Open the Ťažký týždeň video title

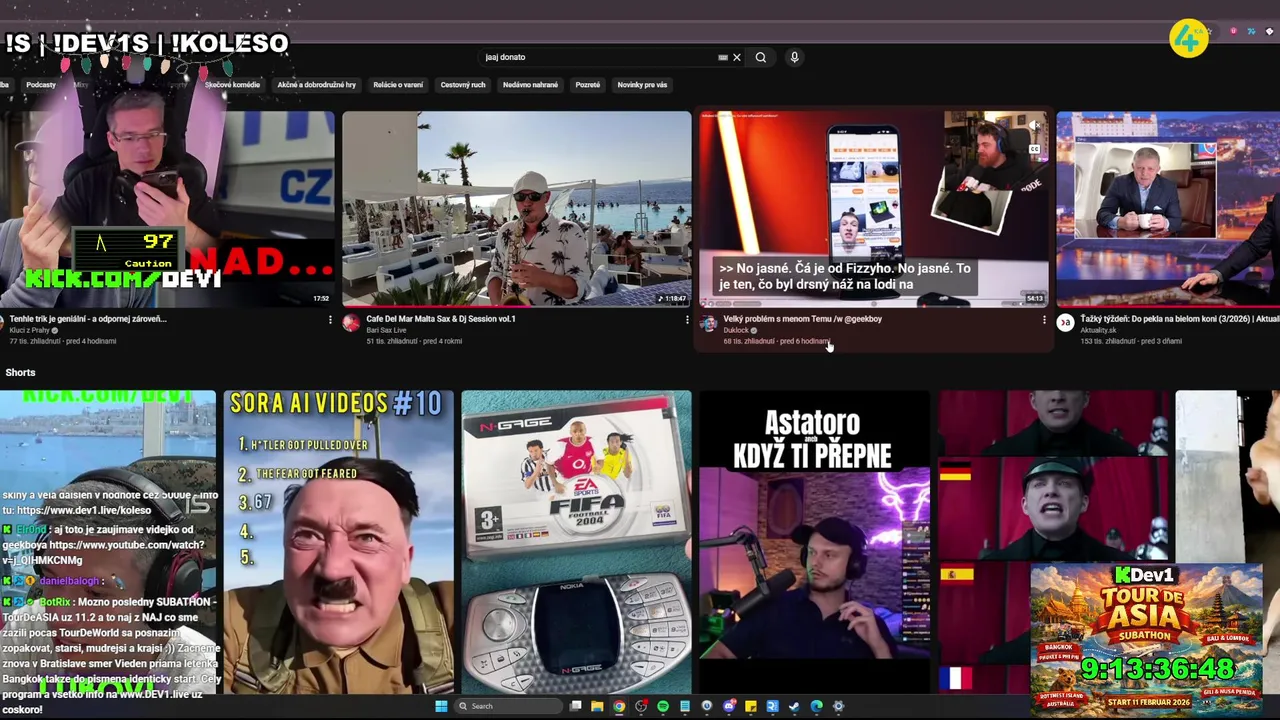point(1180,319)
